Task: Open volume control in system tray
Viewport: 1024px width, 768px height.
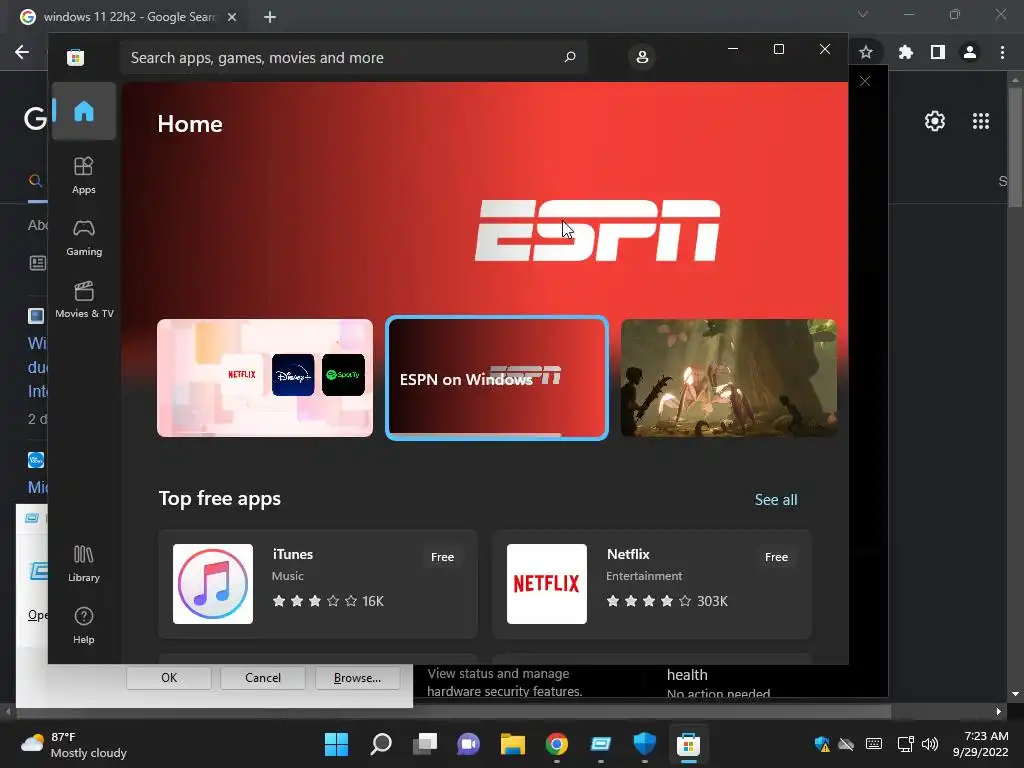Action: (x=929, y=744)
